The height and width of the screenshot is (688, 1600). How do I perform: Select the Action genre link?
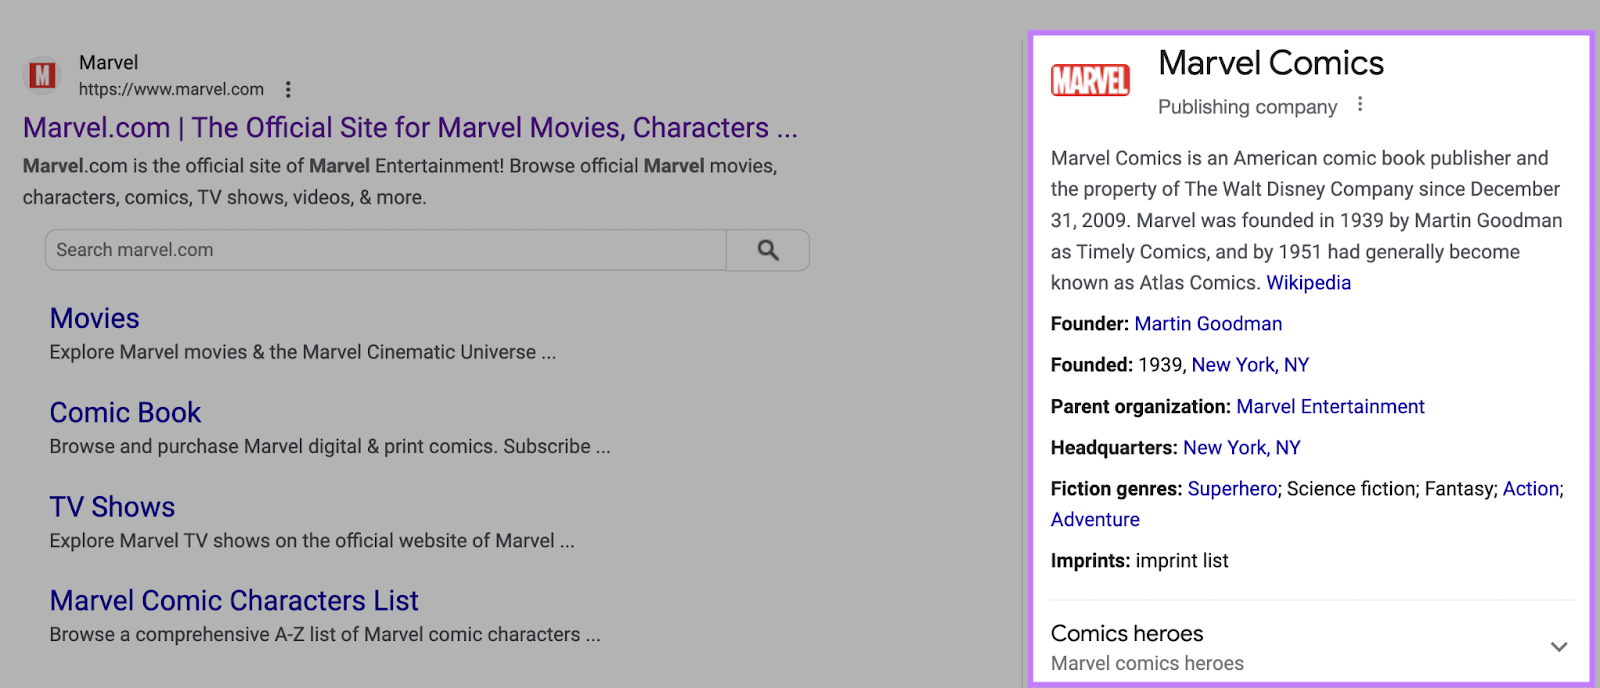point(1530,489)
